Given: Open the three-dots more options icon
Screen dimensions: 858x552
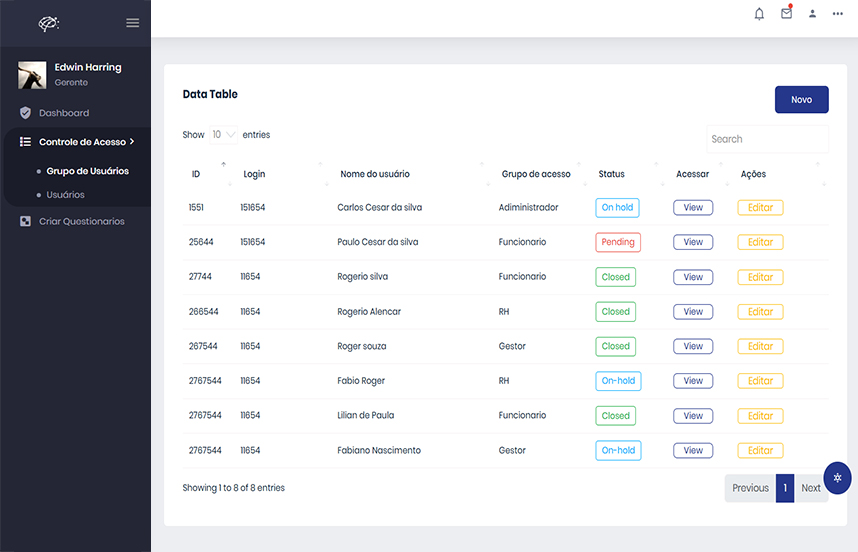Looking at the screenshot, I should pyautogui.click(x=837, y=14).
